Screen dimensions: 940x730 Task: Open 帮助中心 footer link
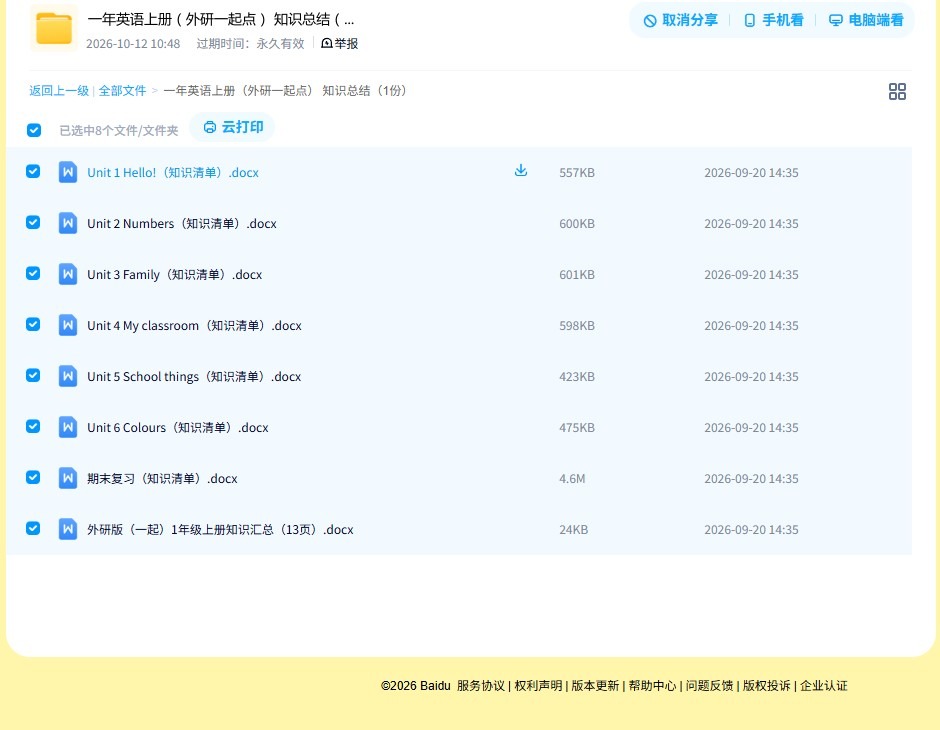point(652,686)
